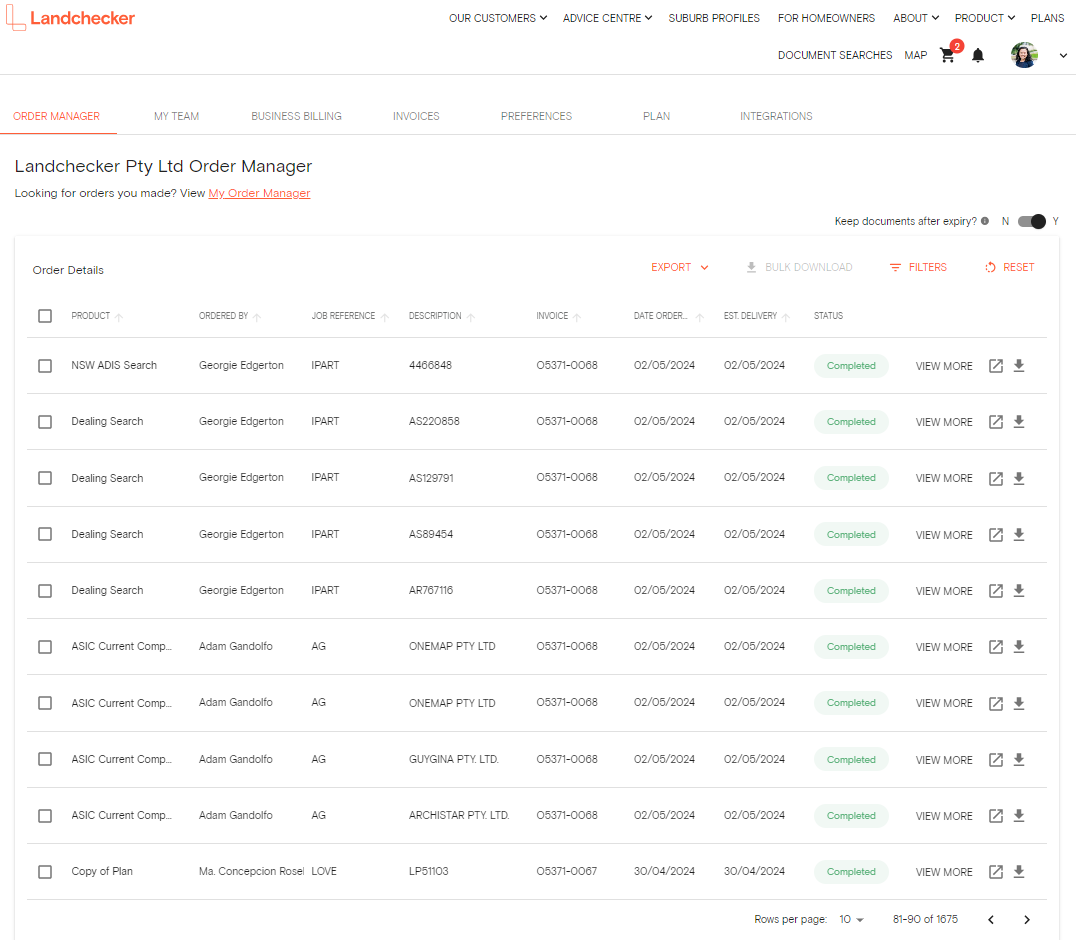The width and height of the screenshot is (1076, 940).
Task: Expand the About menu
Action: (915, 18)
